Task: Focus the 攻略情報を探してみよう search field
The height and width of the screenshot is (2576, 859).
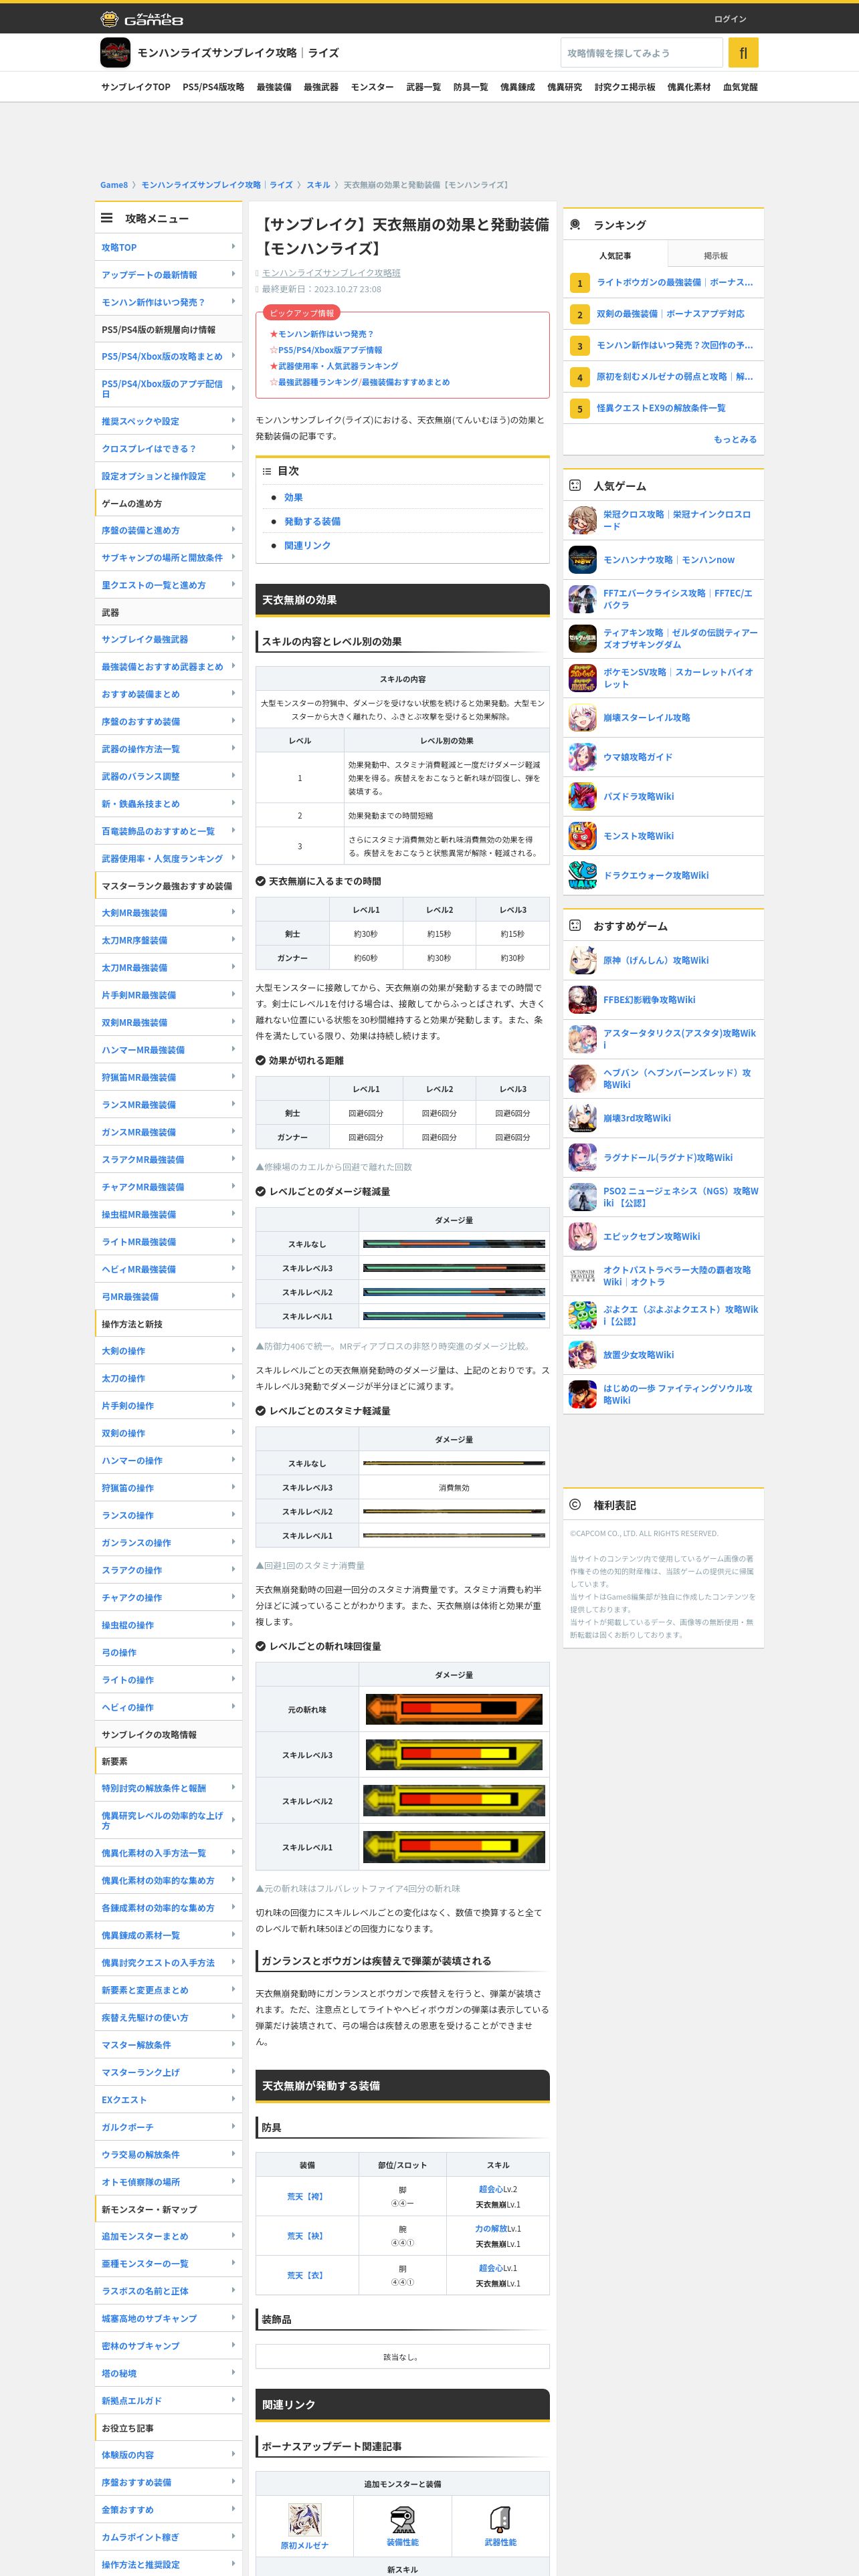Action: click(x=641, y=53)
